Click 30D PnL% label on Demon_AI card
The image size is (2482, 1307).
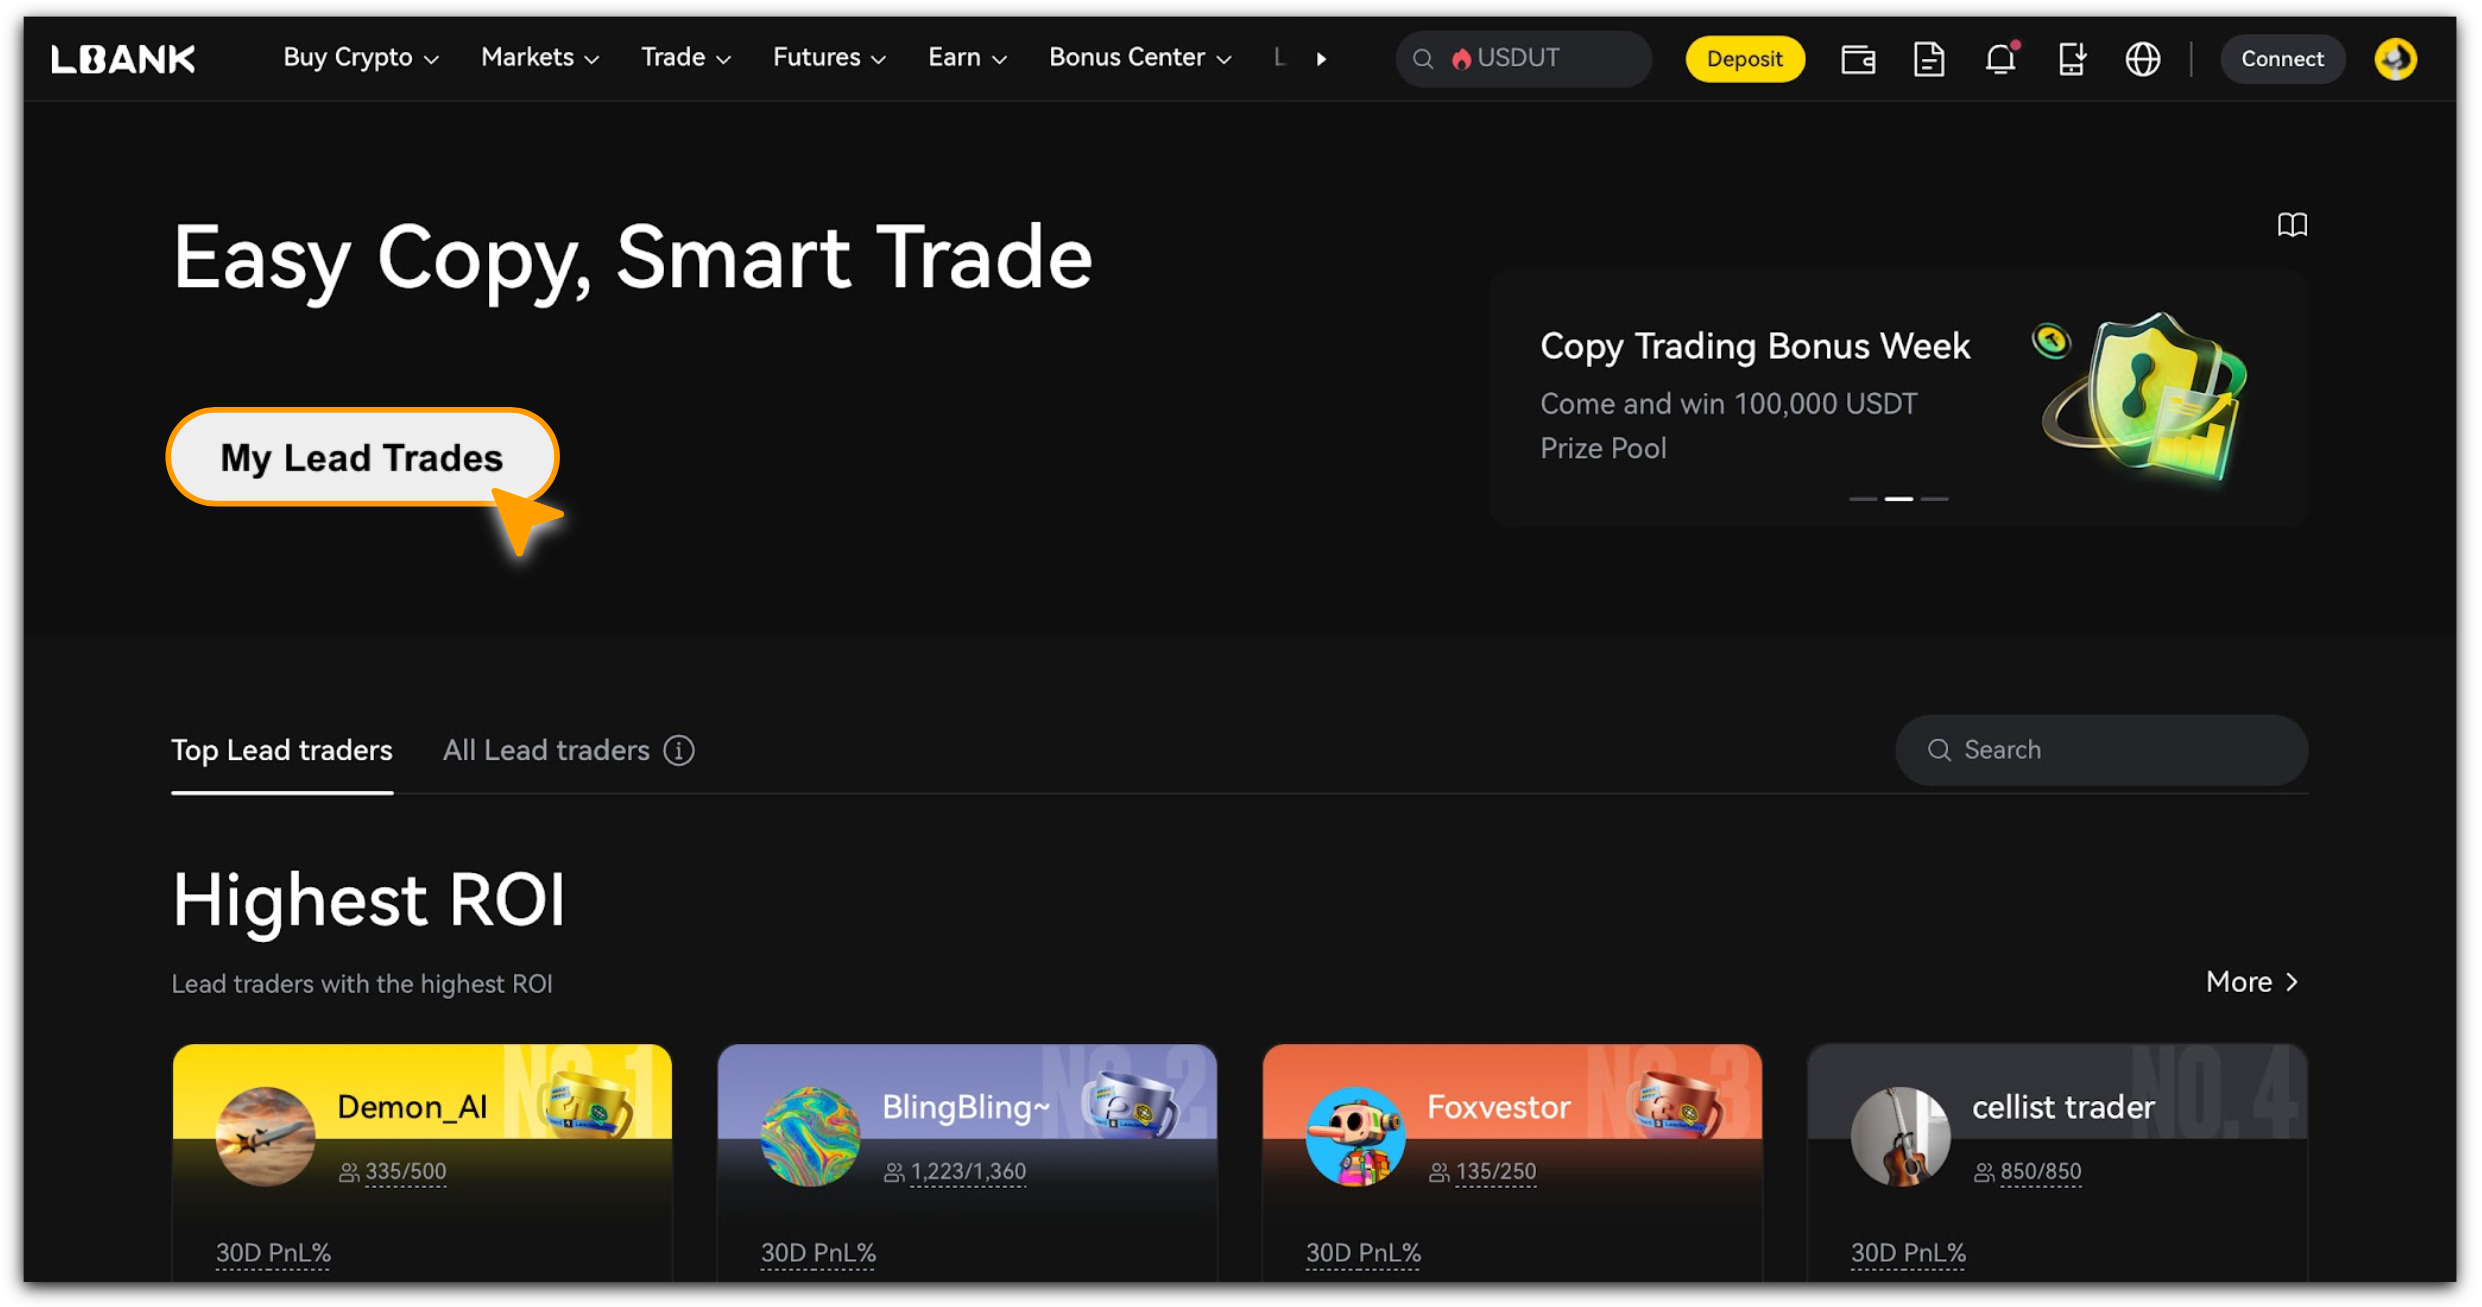pyautogui.click(x=273, y=1254)
